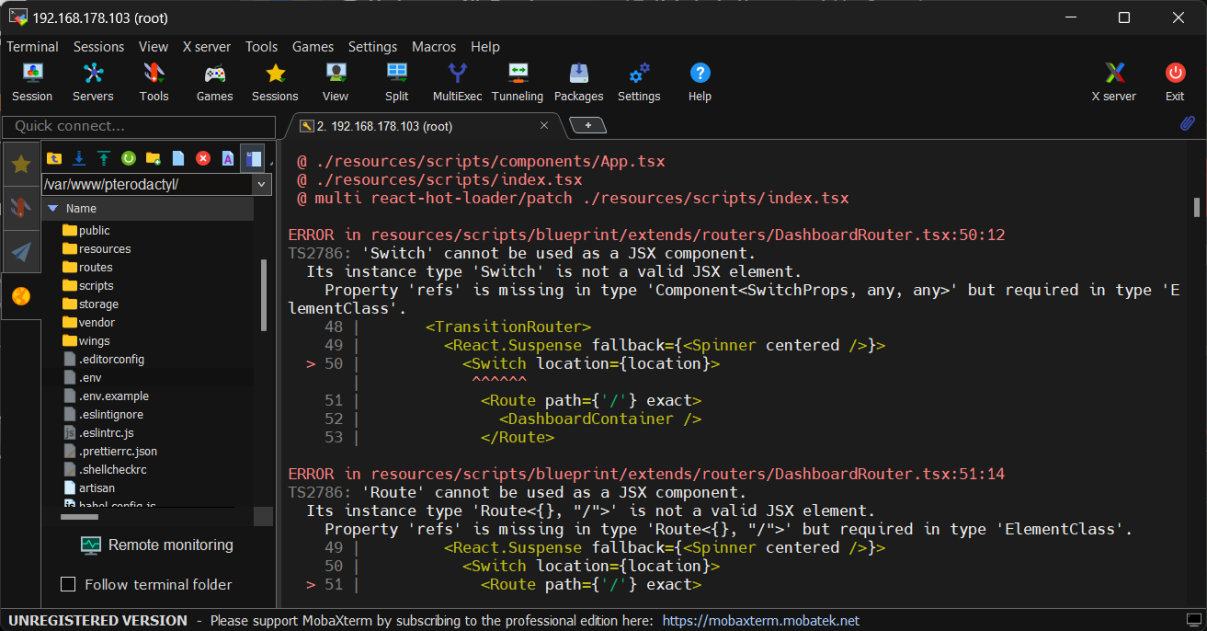
Task: Click the Remote monitoring button
Action: [157, 545]
